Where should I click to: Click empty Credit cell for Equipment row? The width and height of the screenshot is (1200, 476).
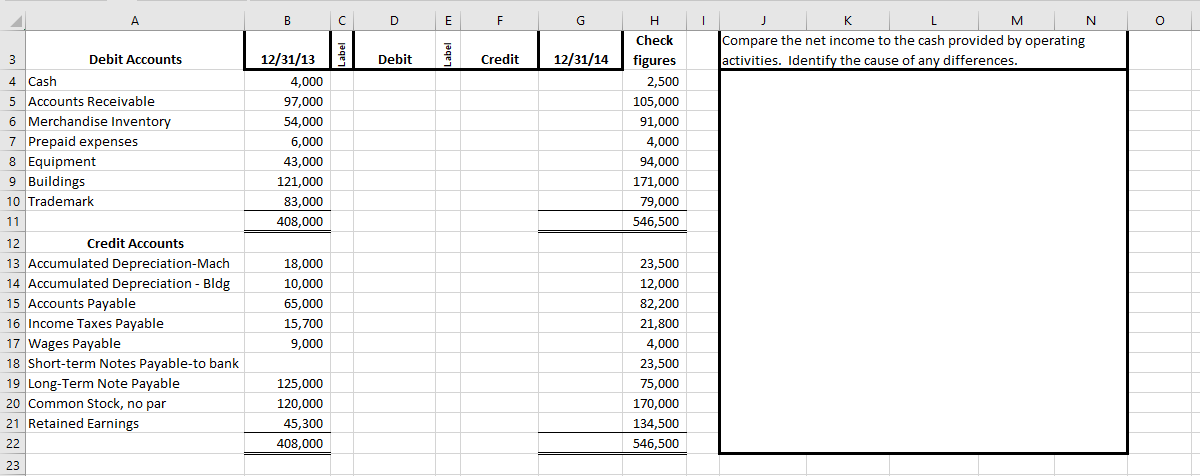coord(498,161)
